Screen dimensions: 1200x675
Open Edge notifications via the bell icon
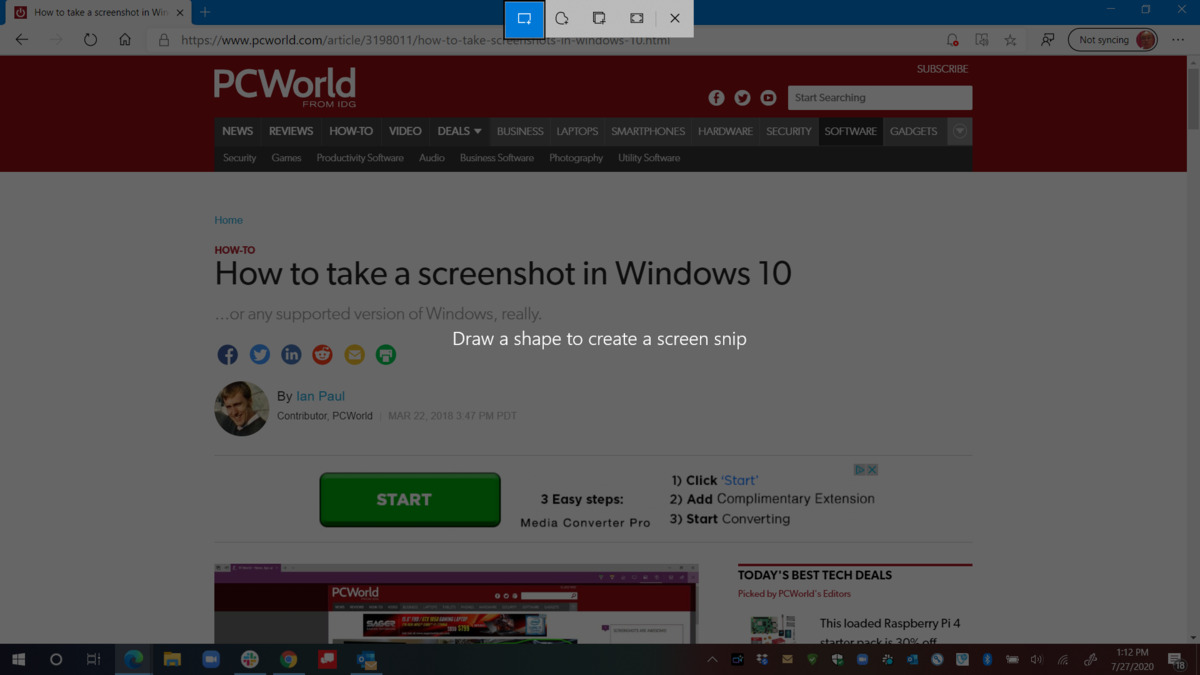[951, 40]
